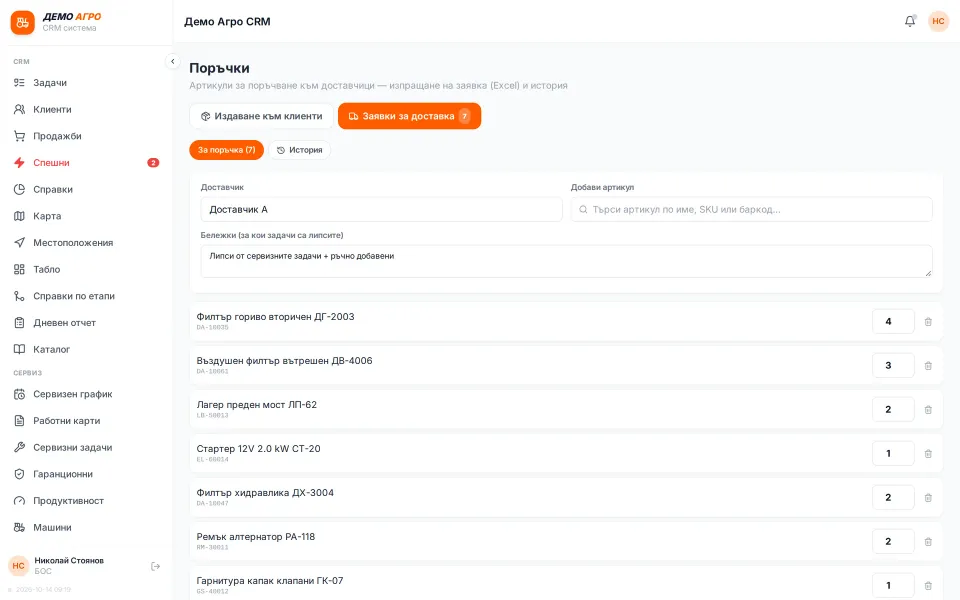Screen dimensions: 960x600
Task: Switch to История tab
Action: pyautogui.click(x=299, y=150)
